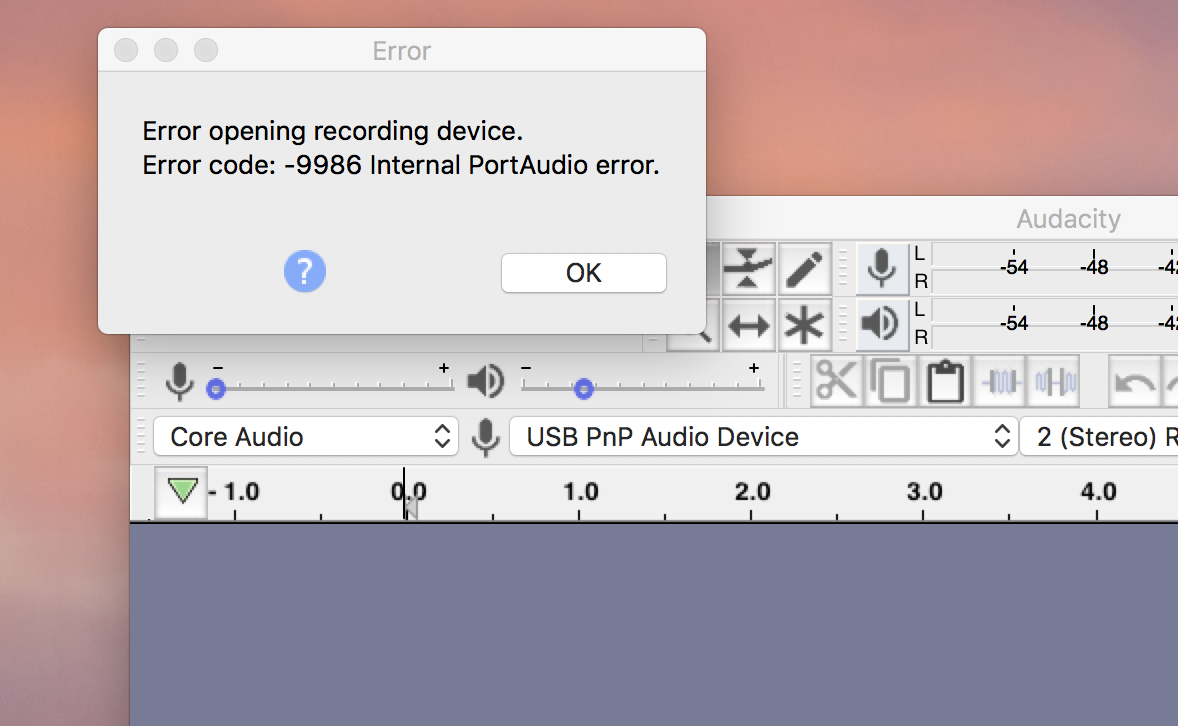Dismiss the error with OK
This screenshot has height=726, width=1178.
[583, 272]
